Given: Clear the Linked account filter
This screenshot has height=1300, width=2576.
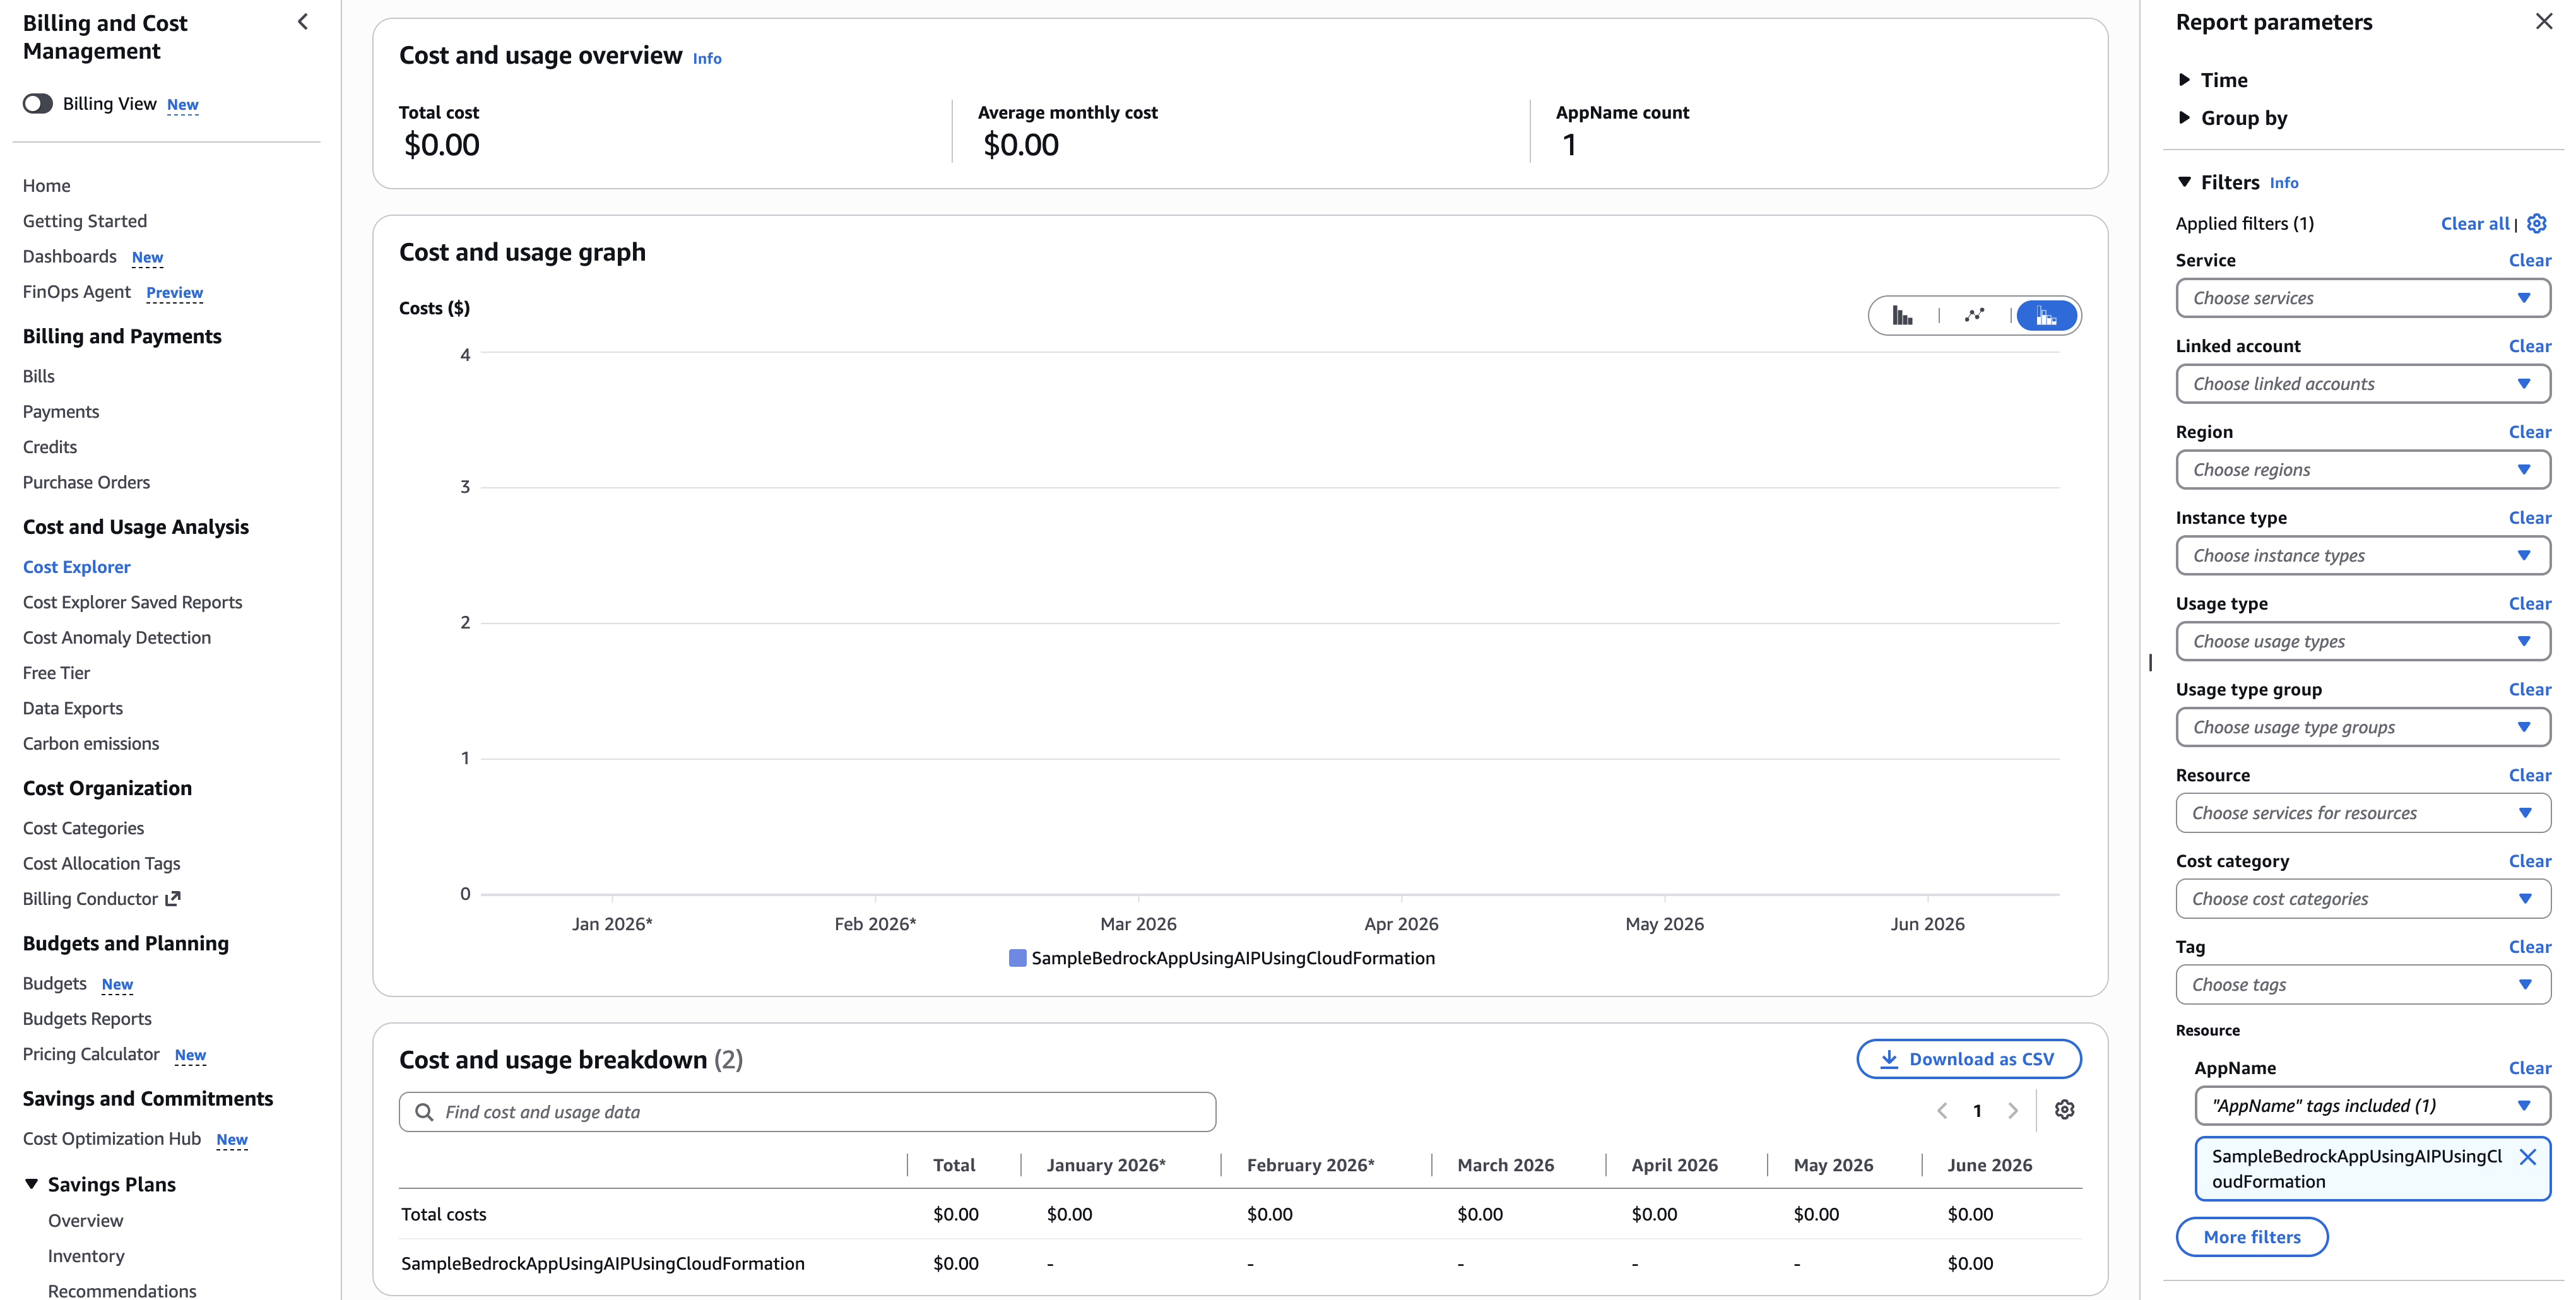Looking at the screenshot, I should [2529, 346].
